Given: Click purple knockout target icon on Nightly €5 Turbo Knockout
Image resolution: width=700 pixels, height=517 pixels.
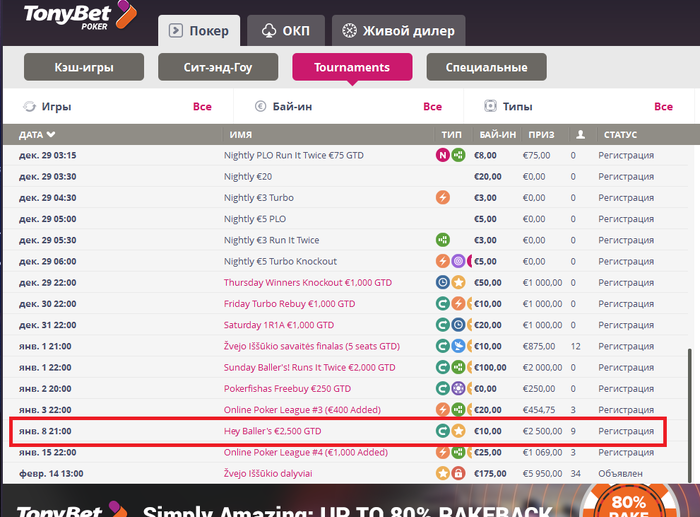Looking at the screenshot, I should coord(458,261).
